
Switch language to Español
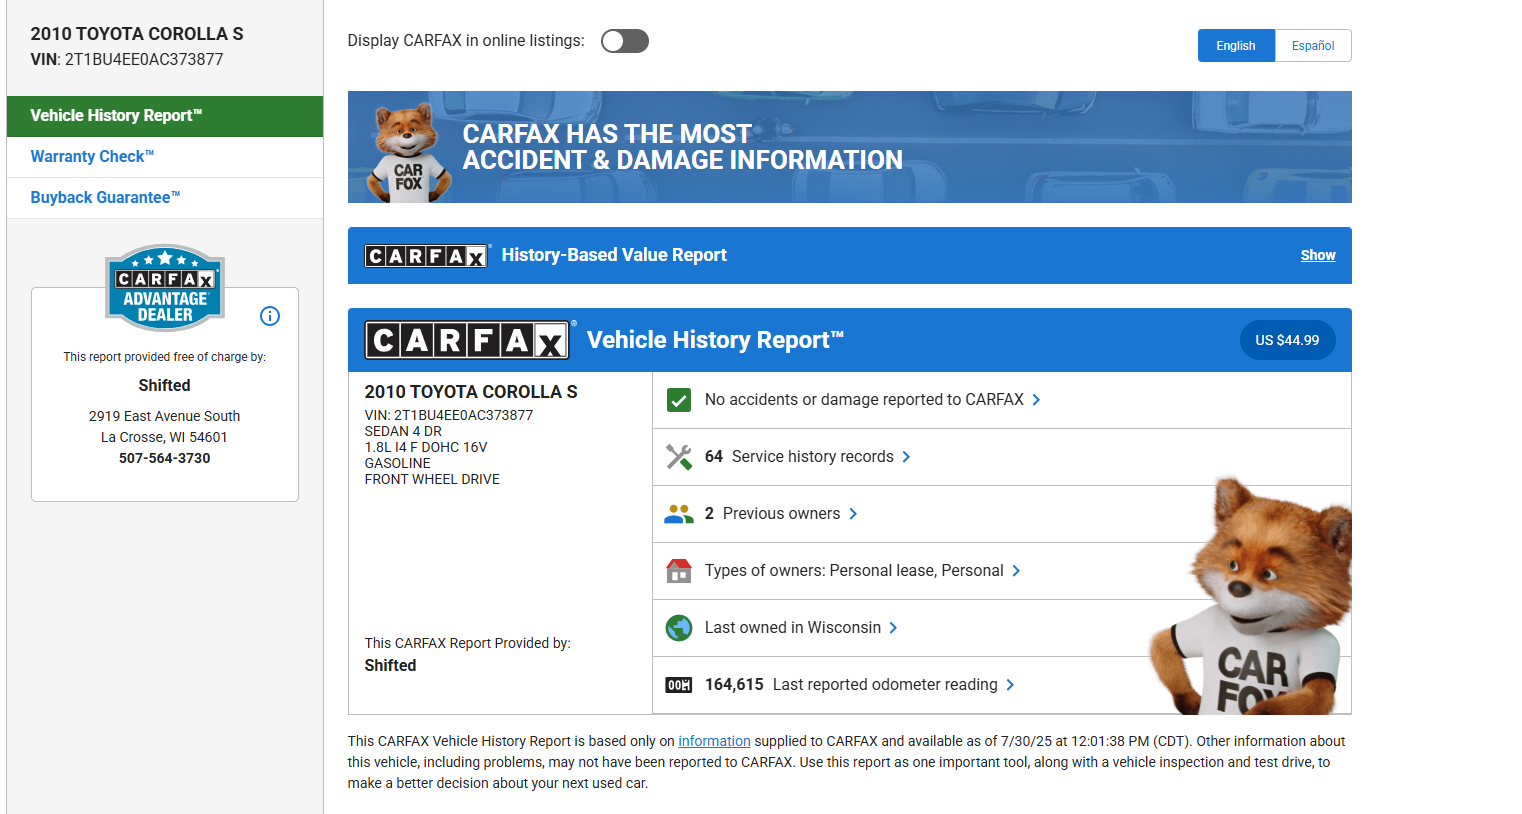click(x=1313, y=46)
